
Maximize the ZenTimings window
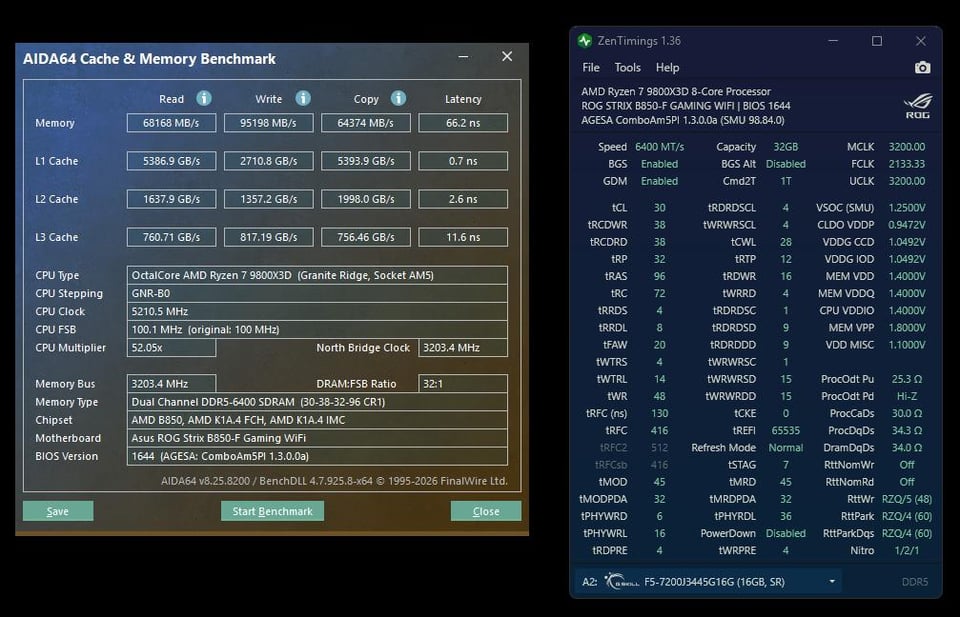[x=877, y=41]
